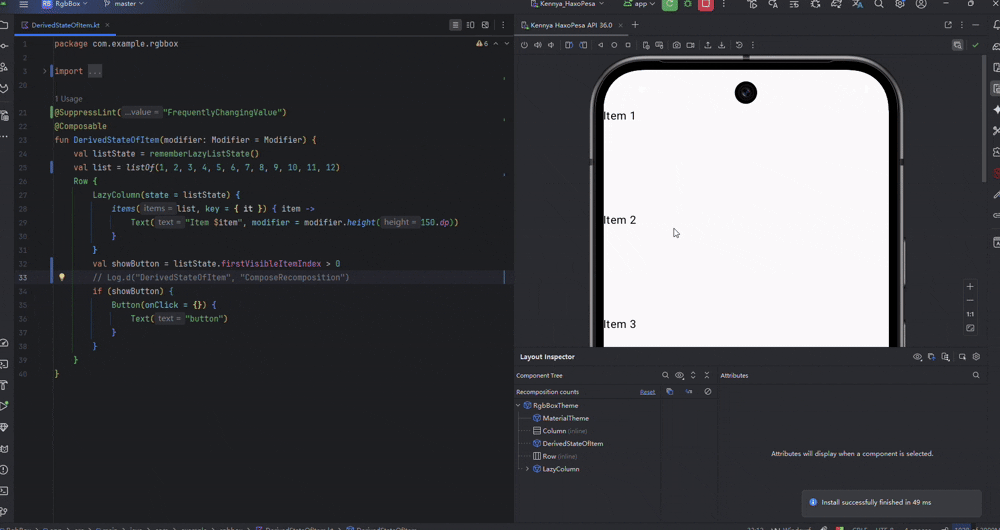Click 'Item 3' in the emulator screen

[619, 324]
